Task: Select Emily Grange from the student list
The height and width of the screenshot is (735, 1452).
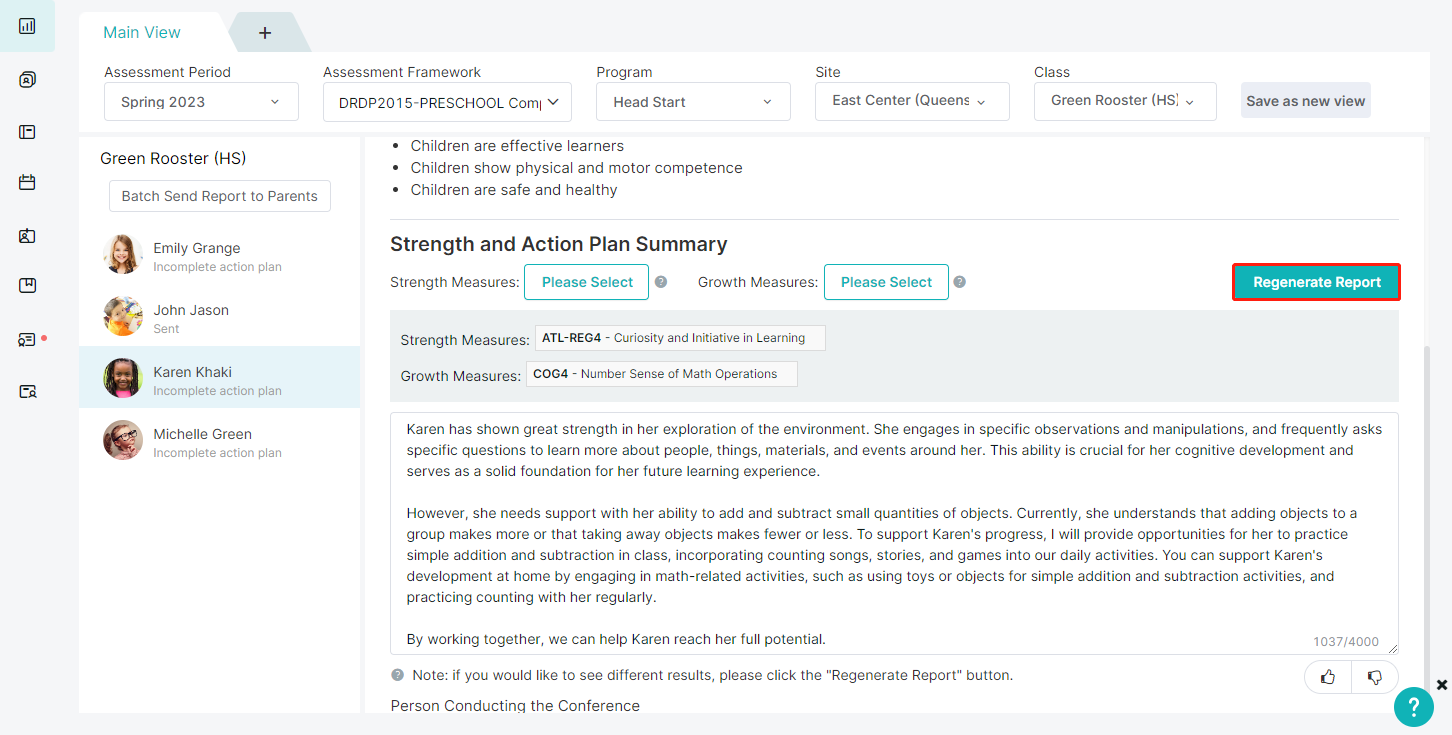Action: click(x=220, y=255)
